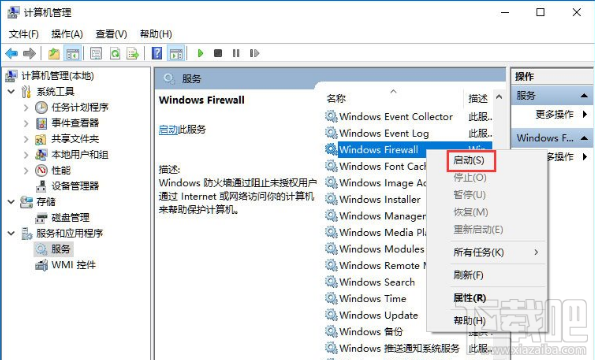Toggle the Show/Hide Action Pane icon

[176, 53]
